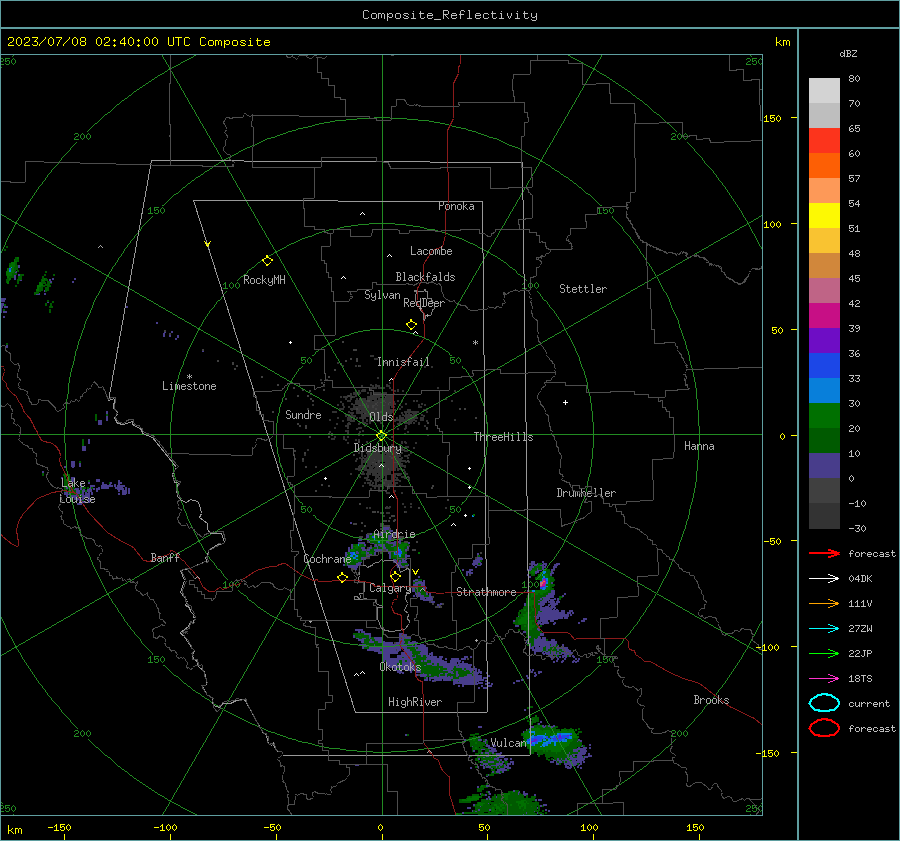Click the asterisk marker above Limestone
This screenshot has width=900, height=841.
(189, 377)
